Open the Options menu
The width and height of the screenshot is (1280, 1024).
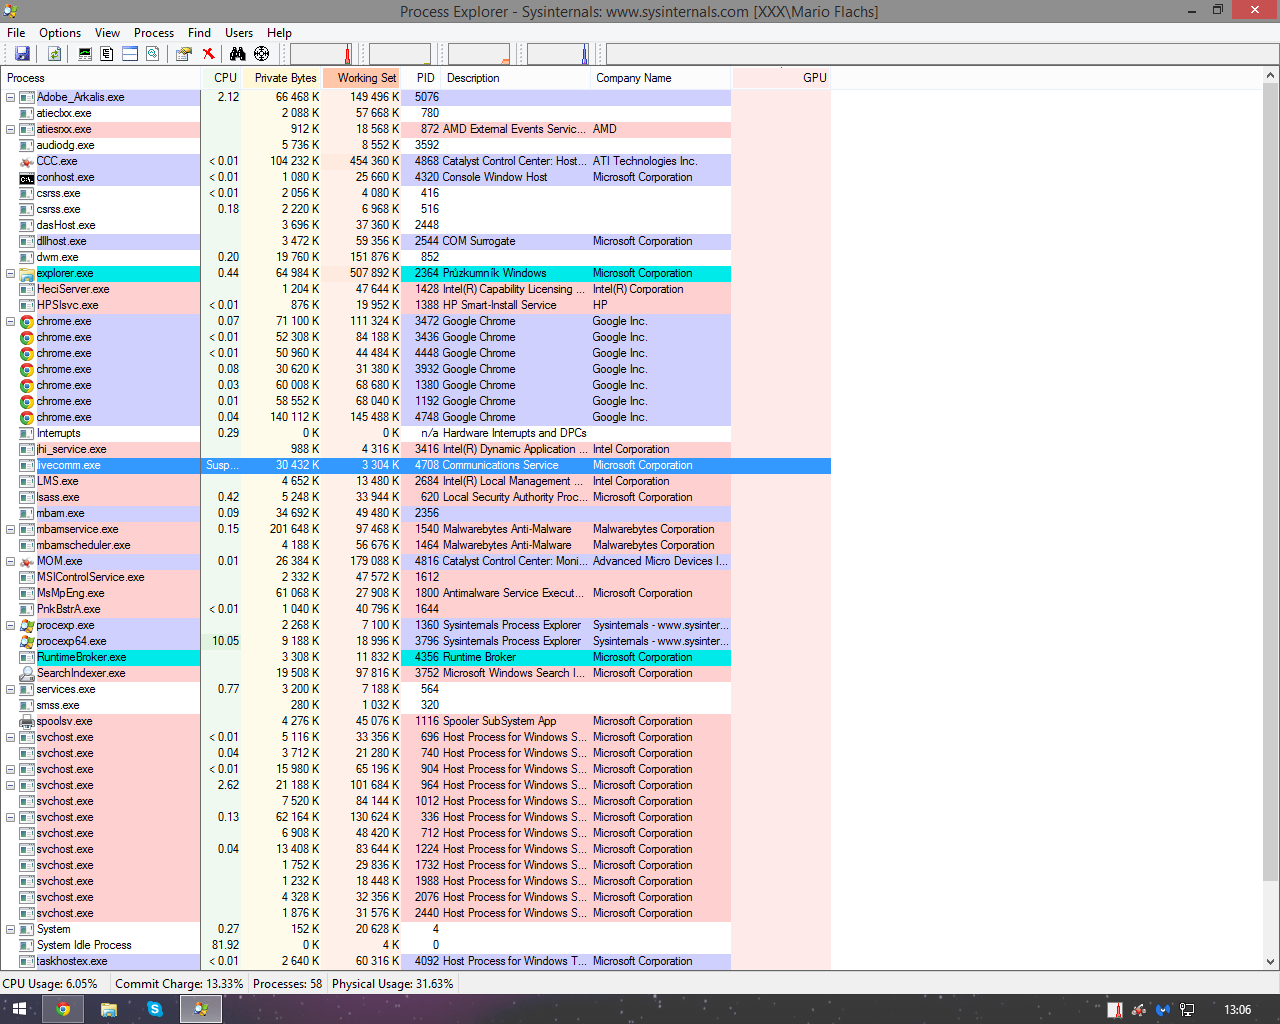pos(60,33)
